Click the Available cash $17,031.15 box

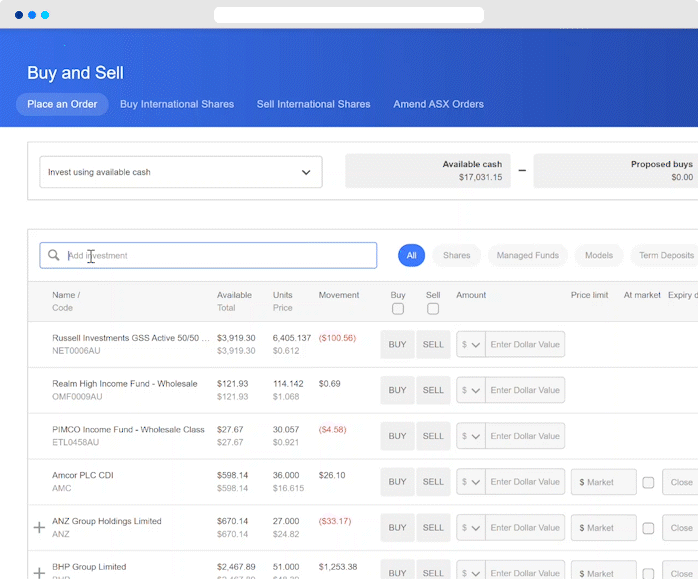(428, 171)
